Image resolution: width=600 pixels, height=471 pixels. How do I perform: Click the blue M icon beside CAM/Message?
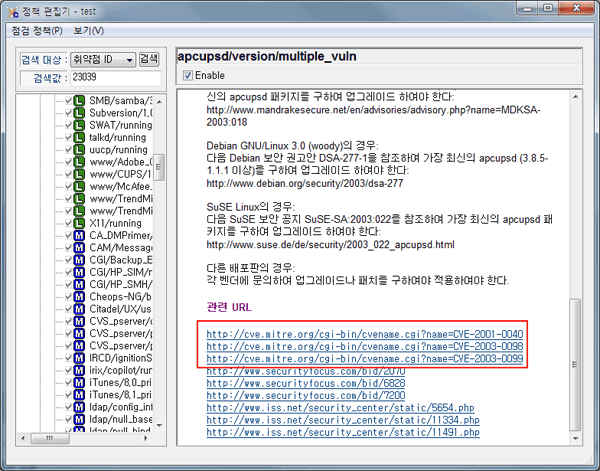coord(79,248)
